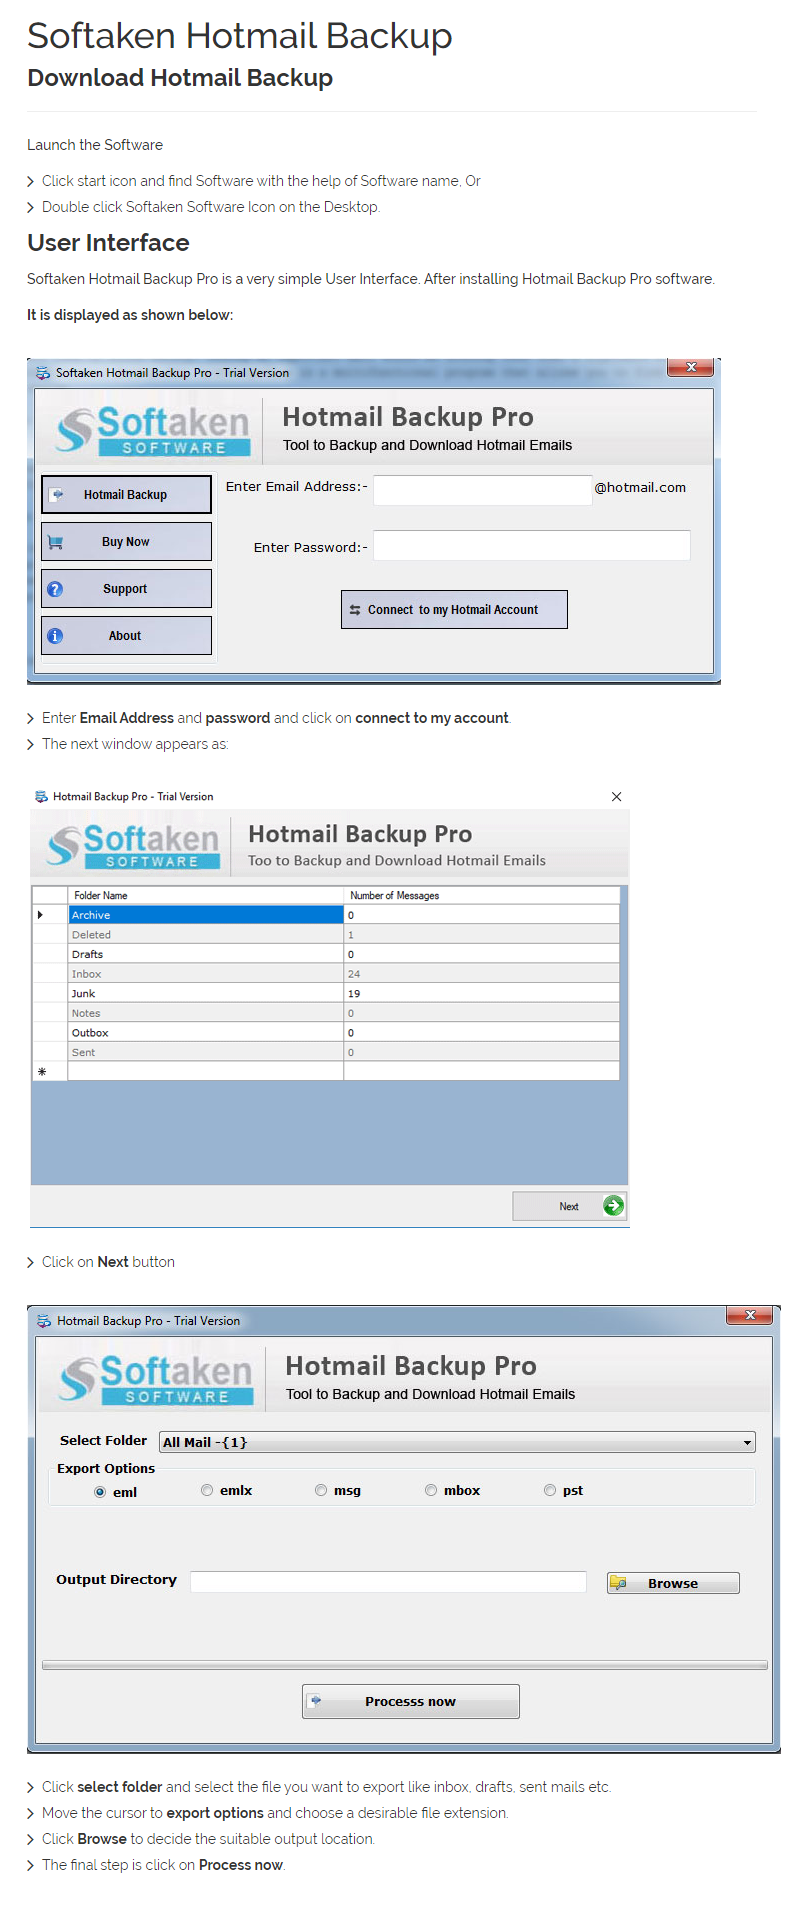Image resolution: width=808 pixels, height=1915 pixels.
Task: Click the Buy Now cart button
Action: (x=126, y=541)
